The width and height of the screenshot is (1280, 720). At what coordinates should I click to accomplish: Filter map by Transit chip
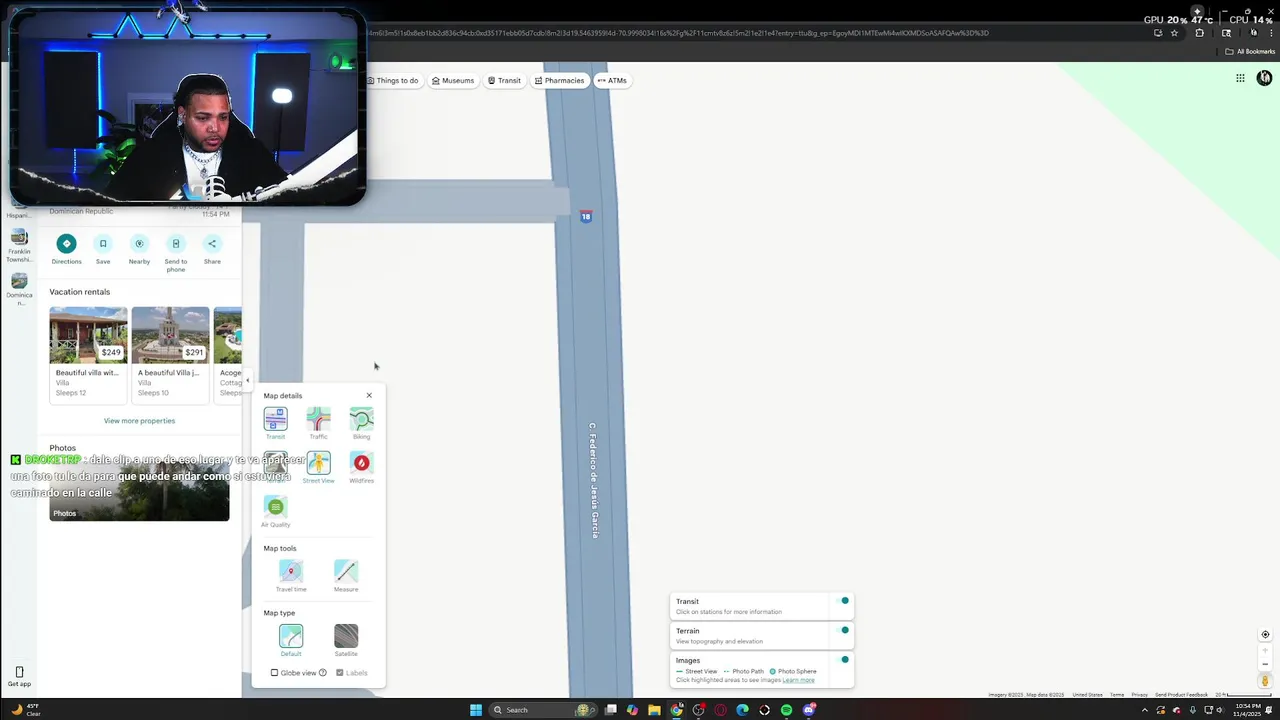coord(504,80)
